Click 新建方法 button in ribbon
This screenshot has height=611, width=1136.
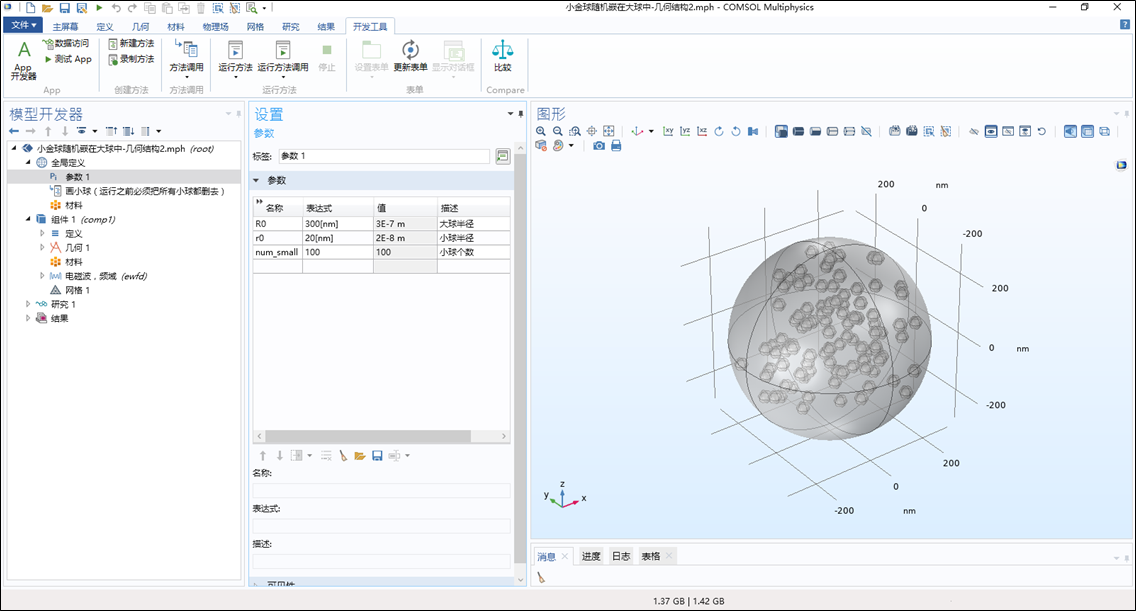[x=131, y=44]
